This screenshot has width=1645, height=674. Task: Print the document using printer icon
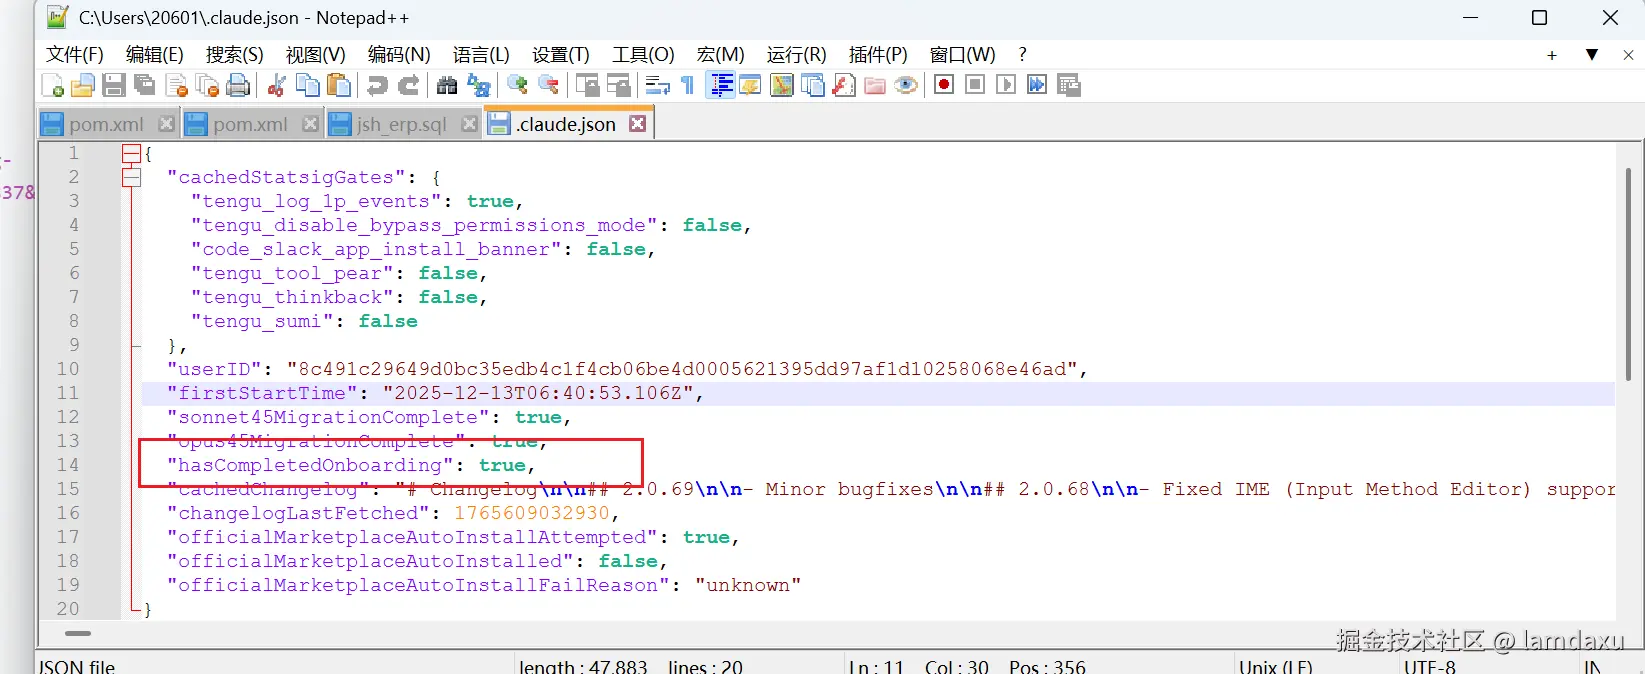pos(238,85)
